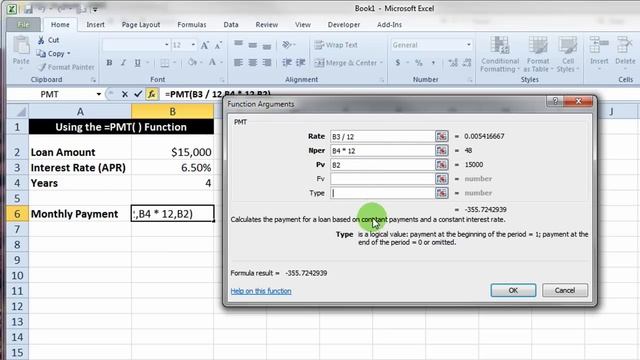Center text horizontally in cell

pyautogui.click(x=253, y=62)
